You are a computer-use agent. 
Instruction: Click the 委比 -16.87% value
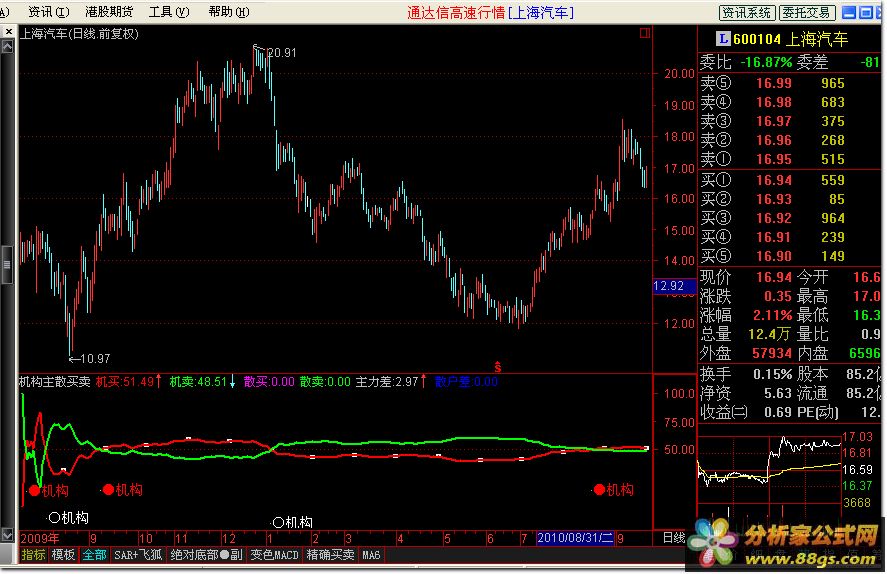point(766,62)
